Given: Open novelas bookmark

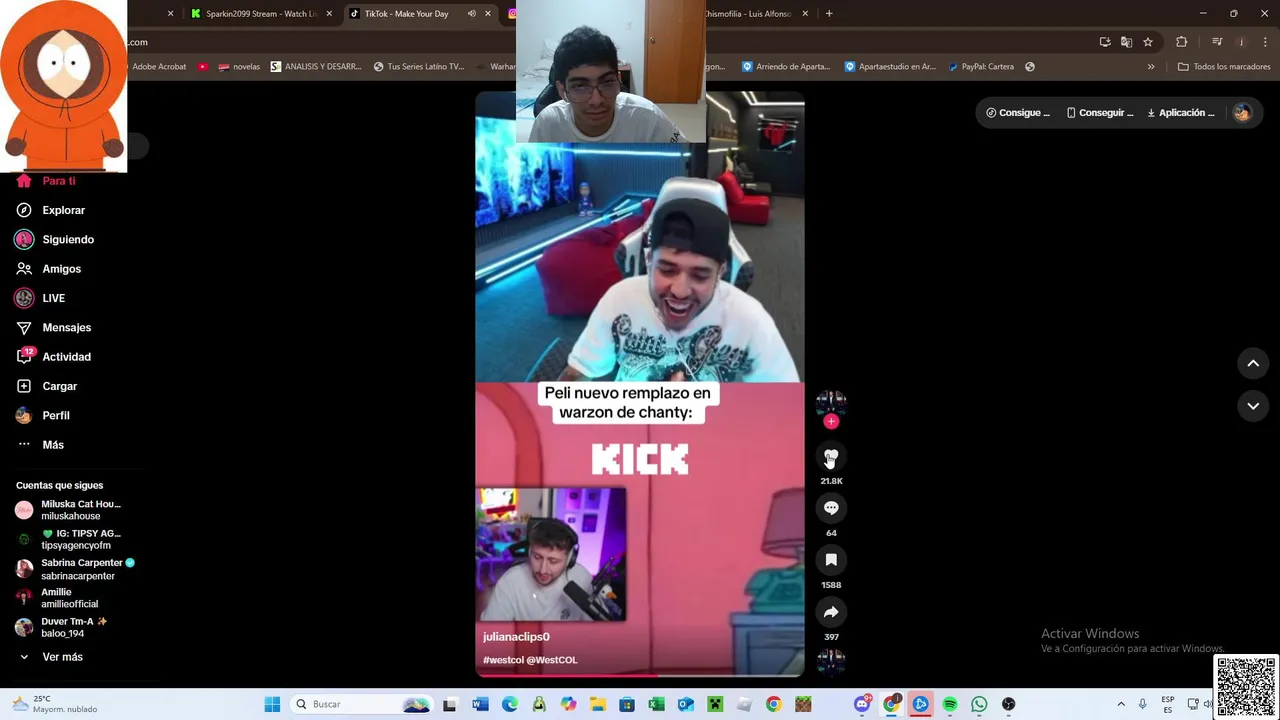Looking at the screenshot, I should click(x=239, y=67).
